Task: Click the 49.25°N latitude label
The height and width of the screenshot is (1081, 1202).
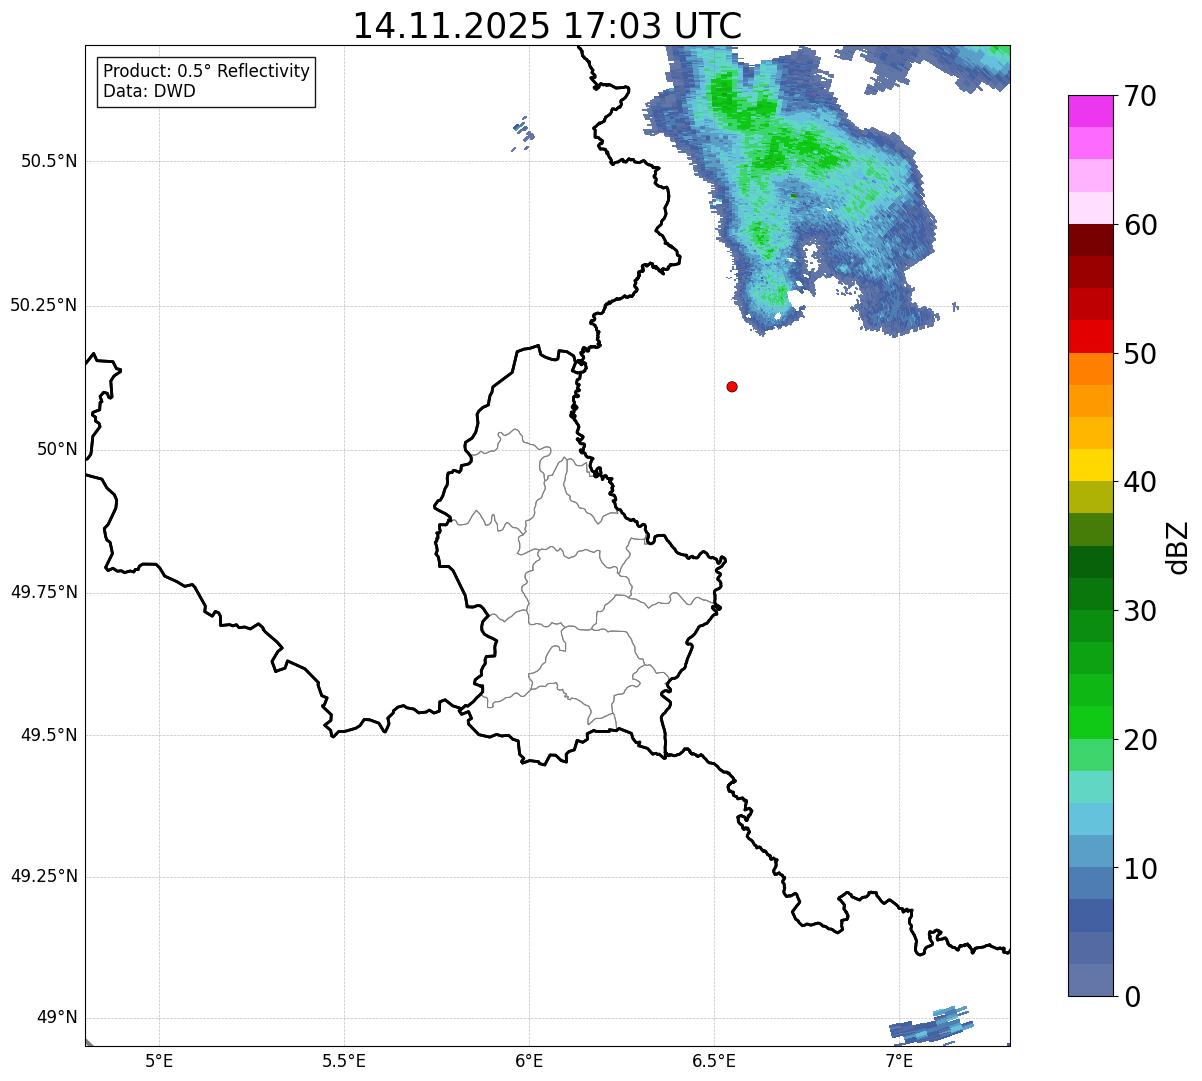Action: pos(44,877)
